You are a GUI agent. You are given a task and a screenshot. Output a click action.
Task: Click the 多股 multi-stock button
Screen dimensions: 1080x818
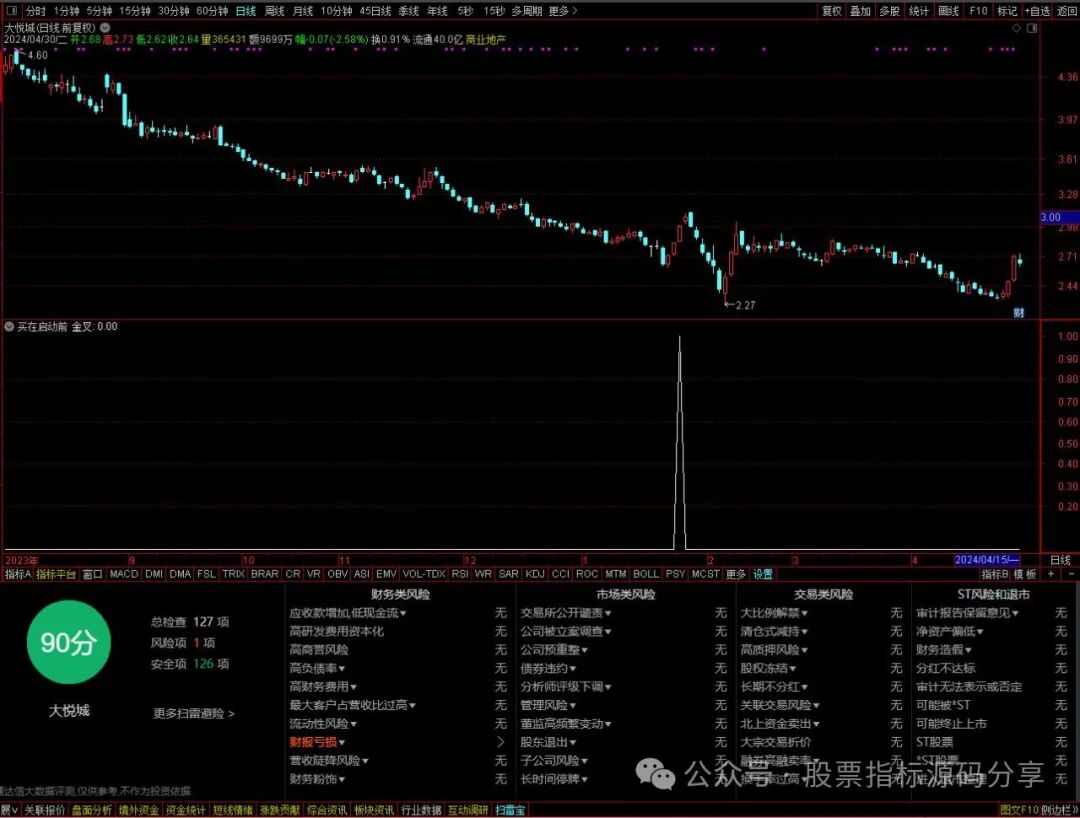coord(889,11)
